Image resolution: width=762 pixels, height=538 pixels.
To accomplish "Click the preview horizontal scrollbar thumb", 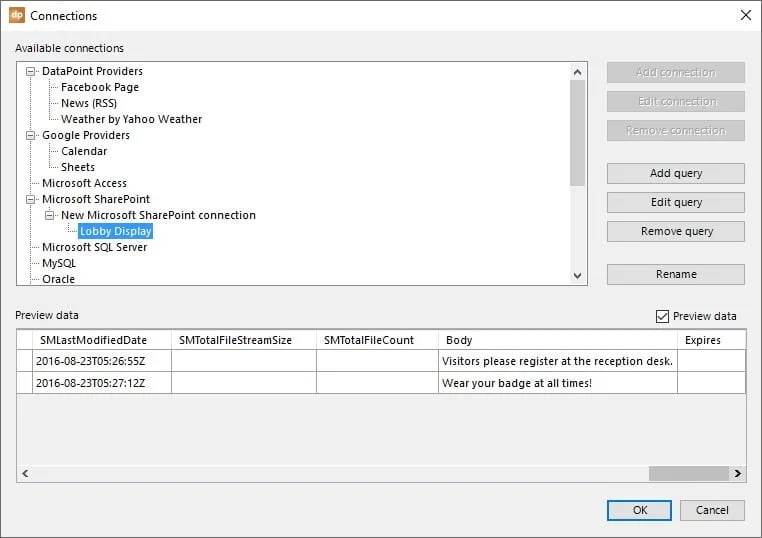I will pos(689,473).
